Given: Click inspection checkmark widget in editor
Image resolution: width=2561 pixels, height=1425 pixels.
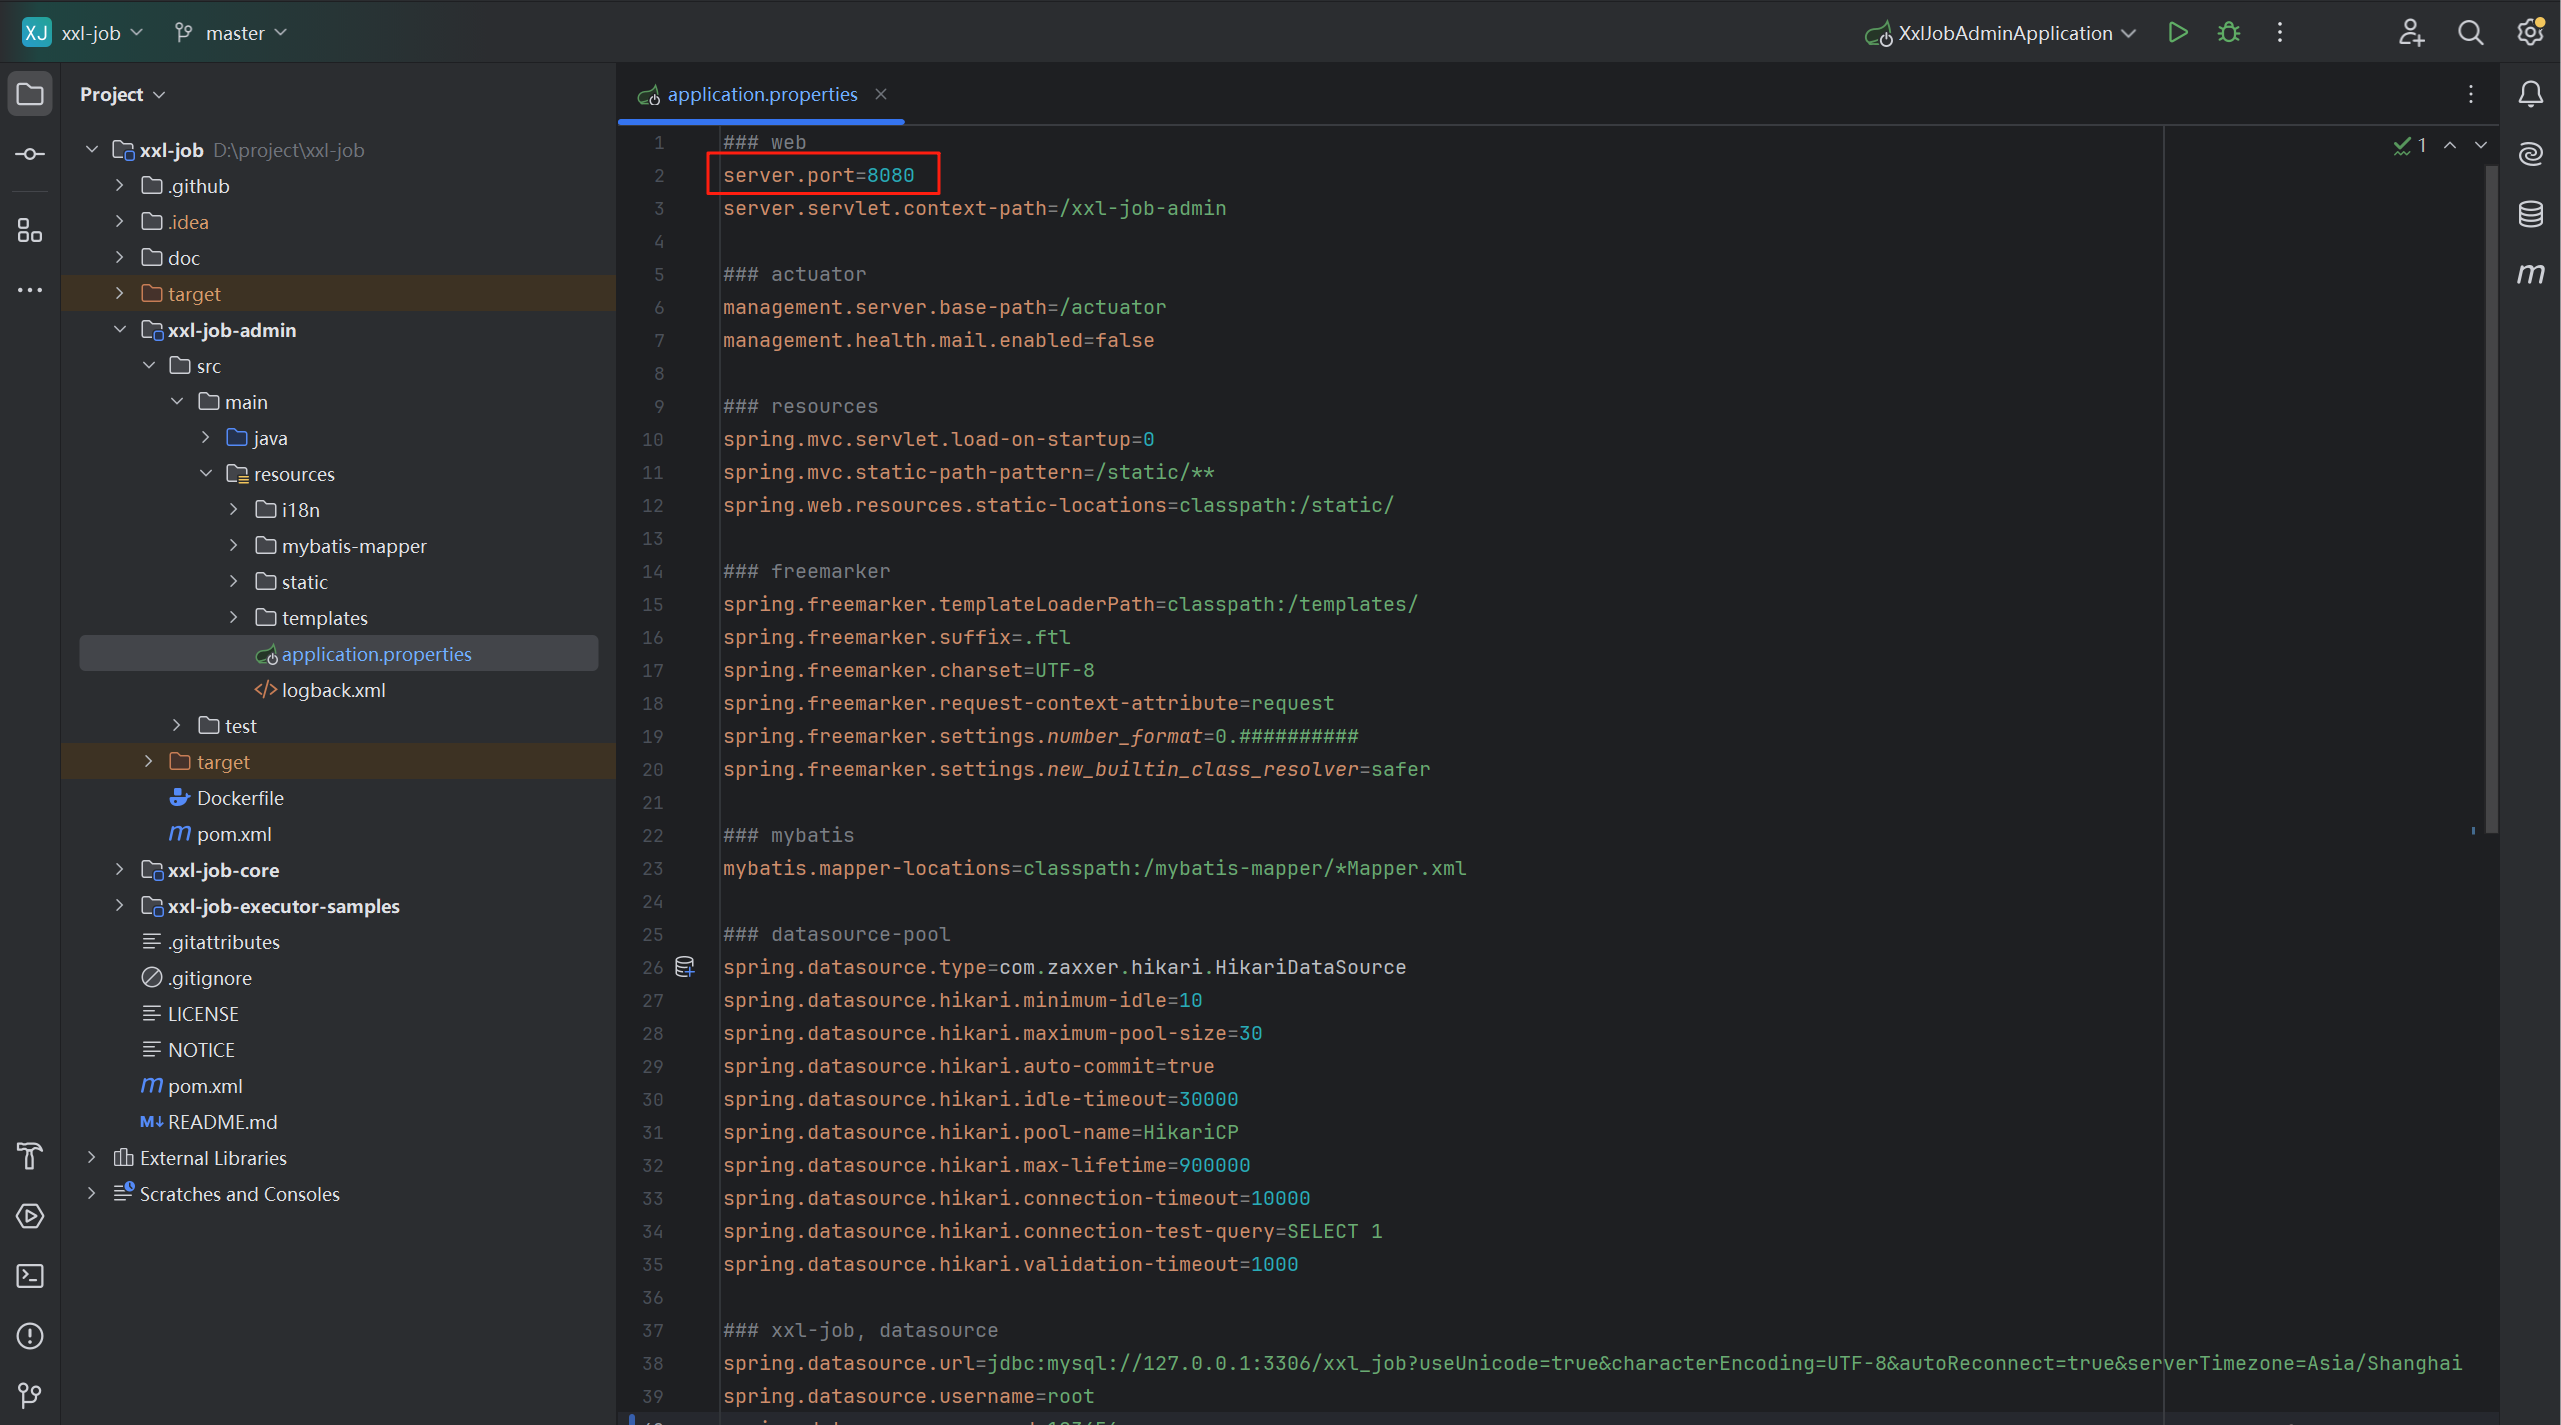Looking at the screenshot, I should click(x=2411, y=146).
